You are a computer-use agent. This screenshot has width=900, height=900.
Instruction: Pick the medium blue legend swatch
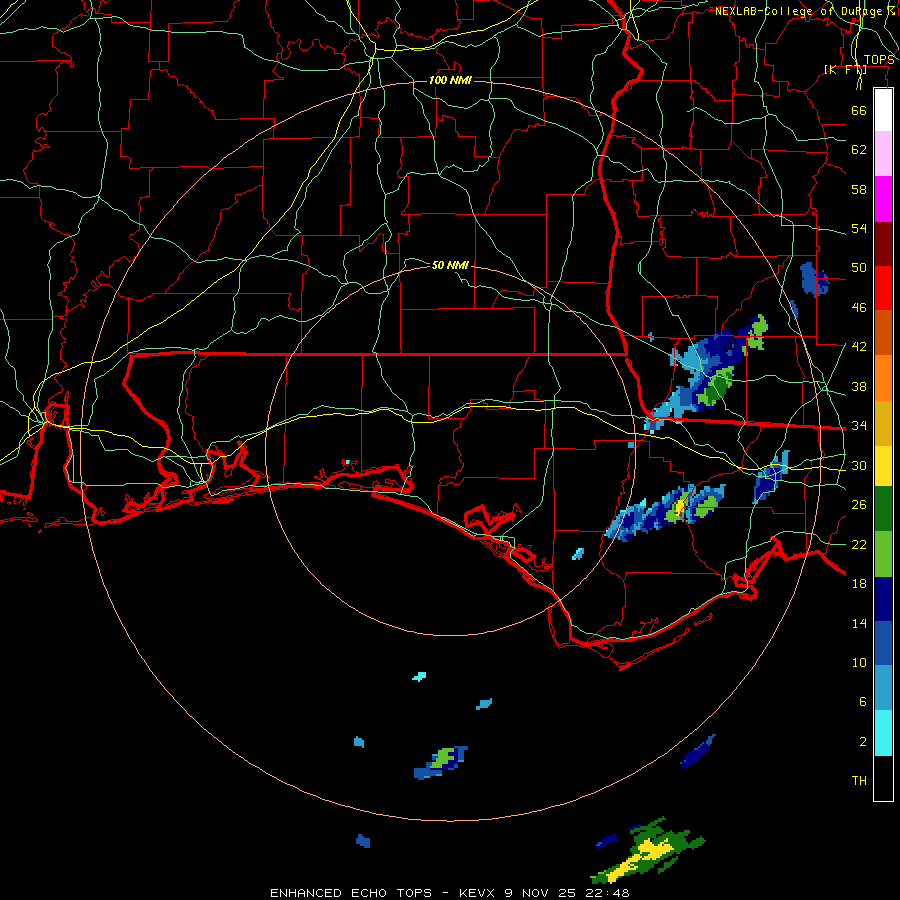click(883, 643)
